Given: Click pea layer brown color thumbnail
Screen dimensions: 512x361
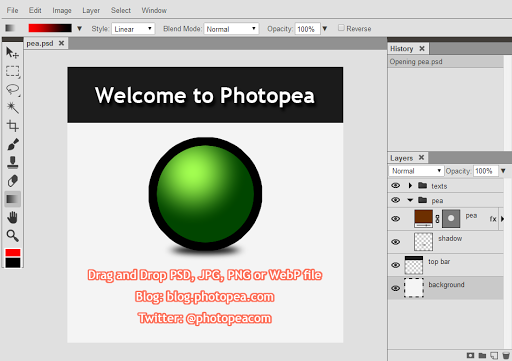Looking at the screenshot, I should pyautogui.click(x=423, y=219).
